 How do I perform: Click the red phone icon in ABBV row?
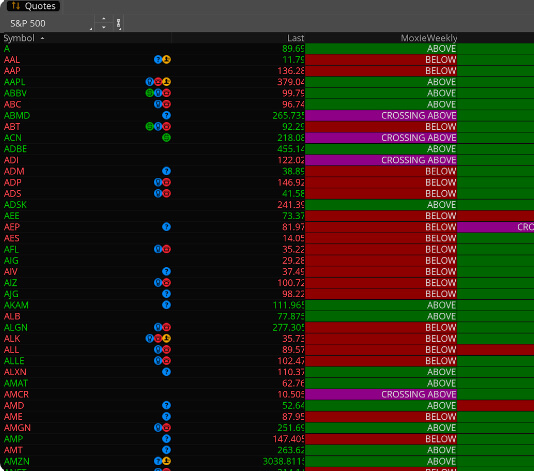(167, 93)
